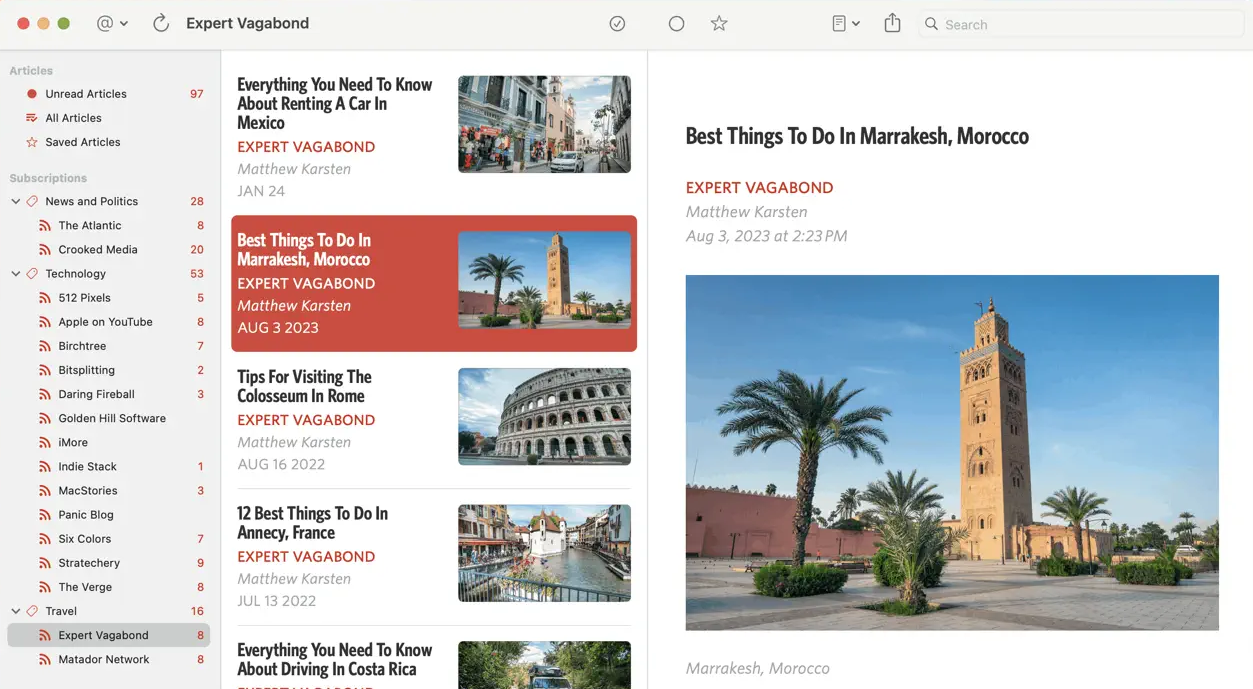Collapse the News and Politics folder
This screenshot has height=689, width=1253.
pyautogui.click(x=16, y=201)
